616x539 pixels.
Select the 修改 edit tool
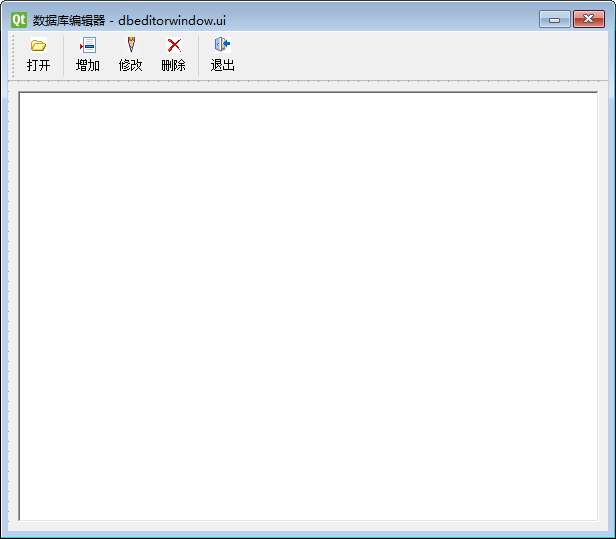(131, 55)
